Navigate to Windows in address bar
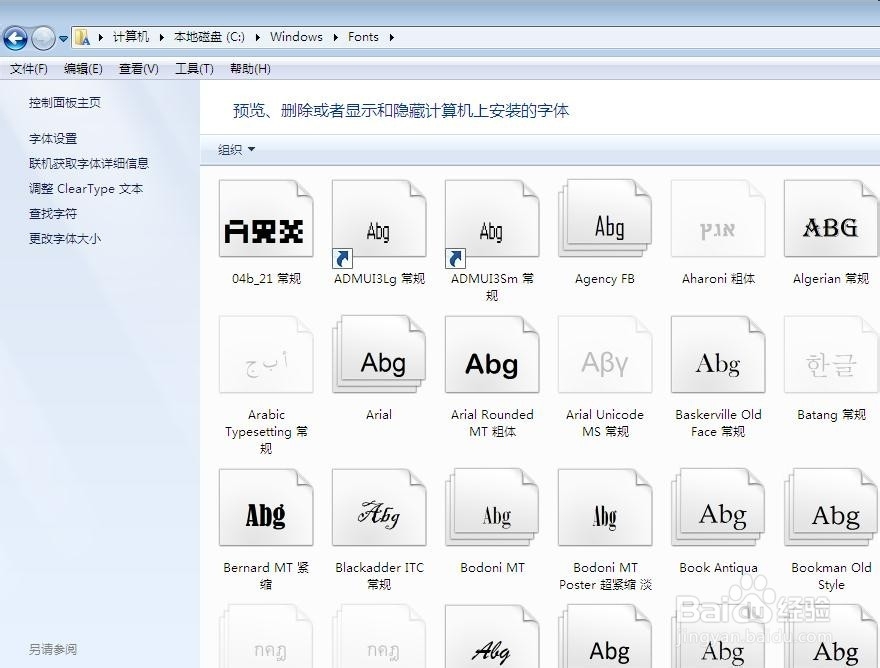Viewport: 880px width, 668px height. [x=296, y=37]
